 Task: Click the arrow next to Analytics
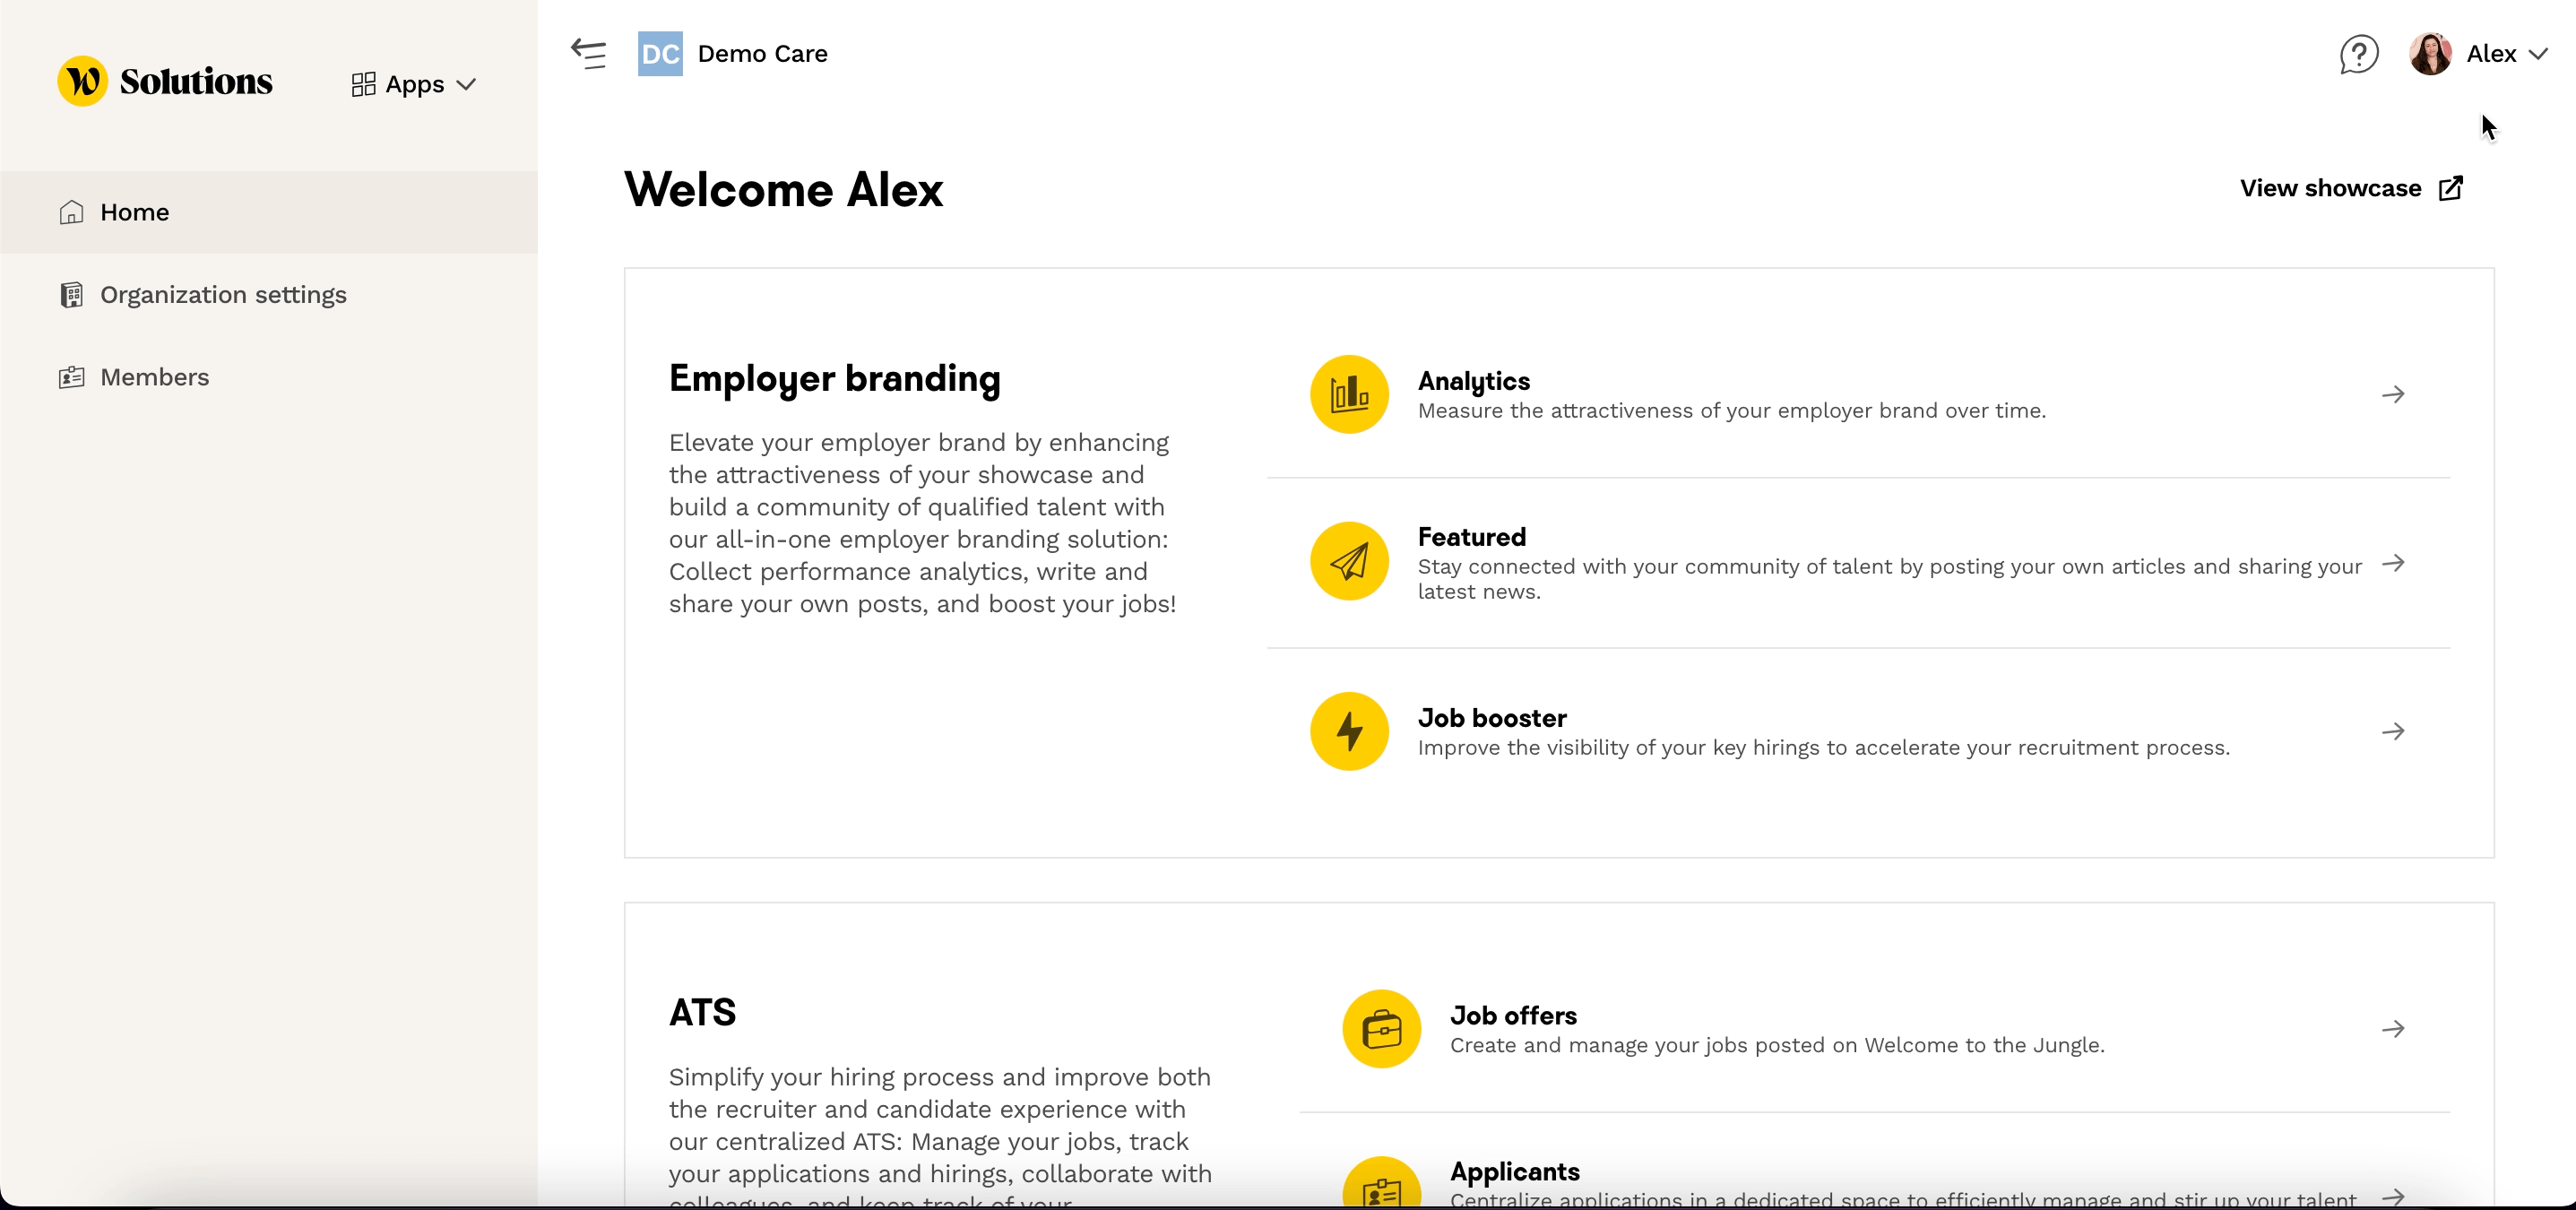click(x=2393, y=394)
